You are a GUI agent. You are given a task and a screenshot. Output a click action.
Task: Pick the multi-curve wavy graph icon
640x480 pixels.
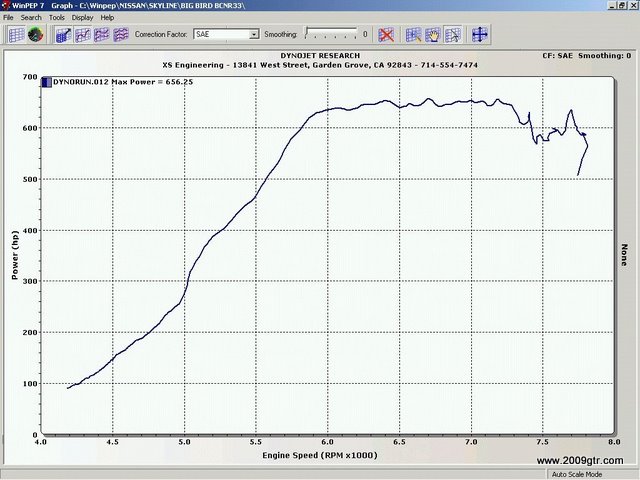tap(121, 35)
